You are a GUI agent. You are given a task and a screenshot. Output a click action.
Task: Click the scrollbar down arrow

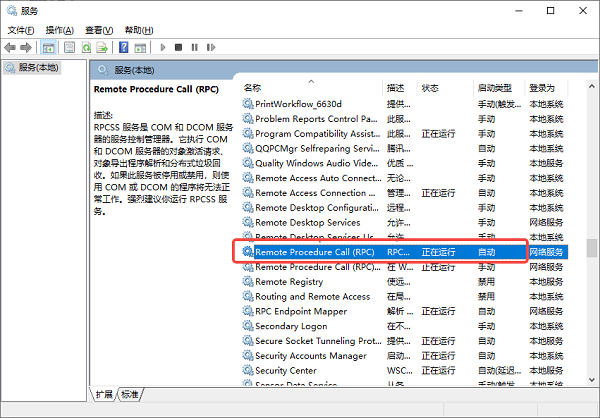(592, 379)
